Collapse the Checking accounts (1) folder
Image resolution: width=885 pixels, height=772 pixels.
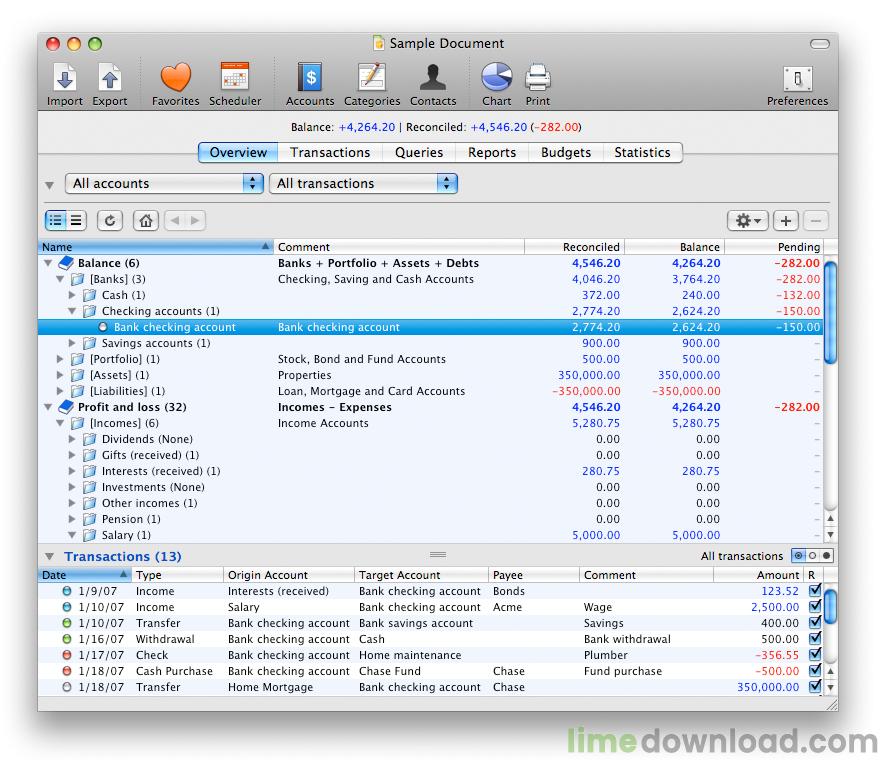tap(72, 311)
